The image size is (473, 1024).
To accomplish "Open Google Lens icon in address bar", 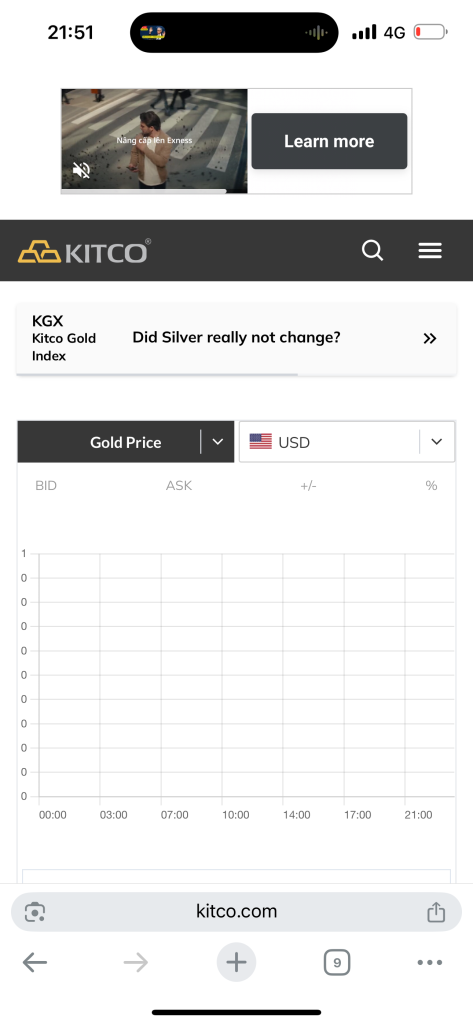I will click(35, 912).
